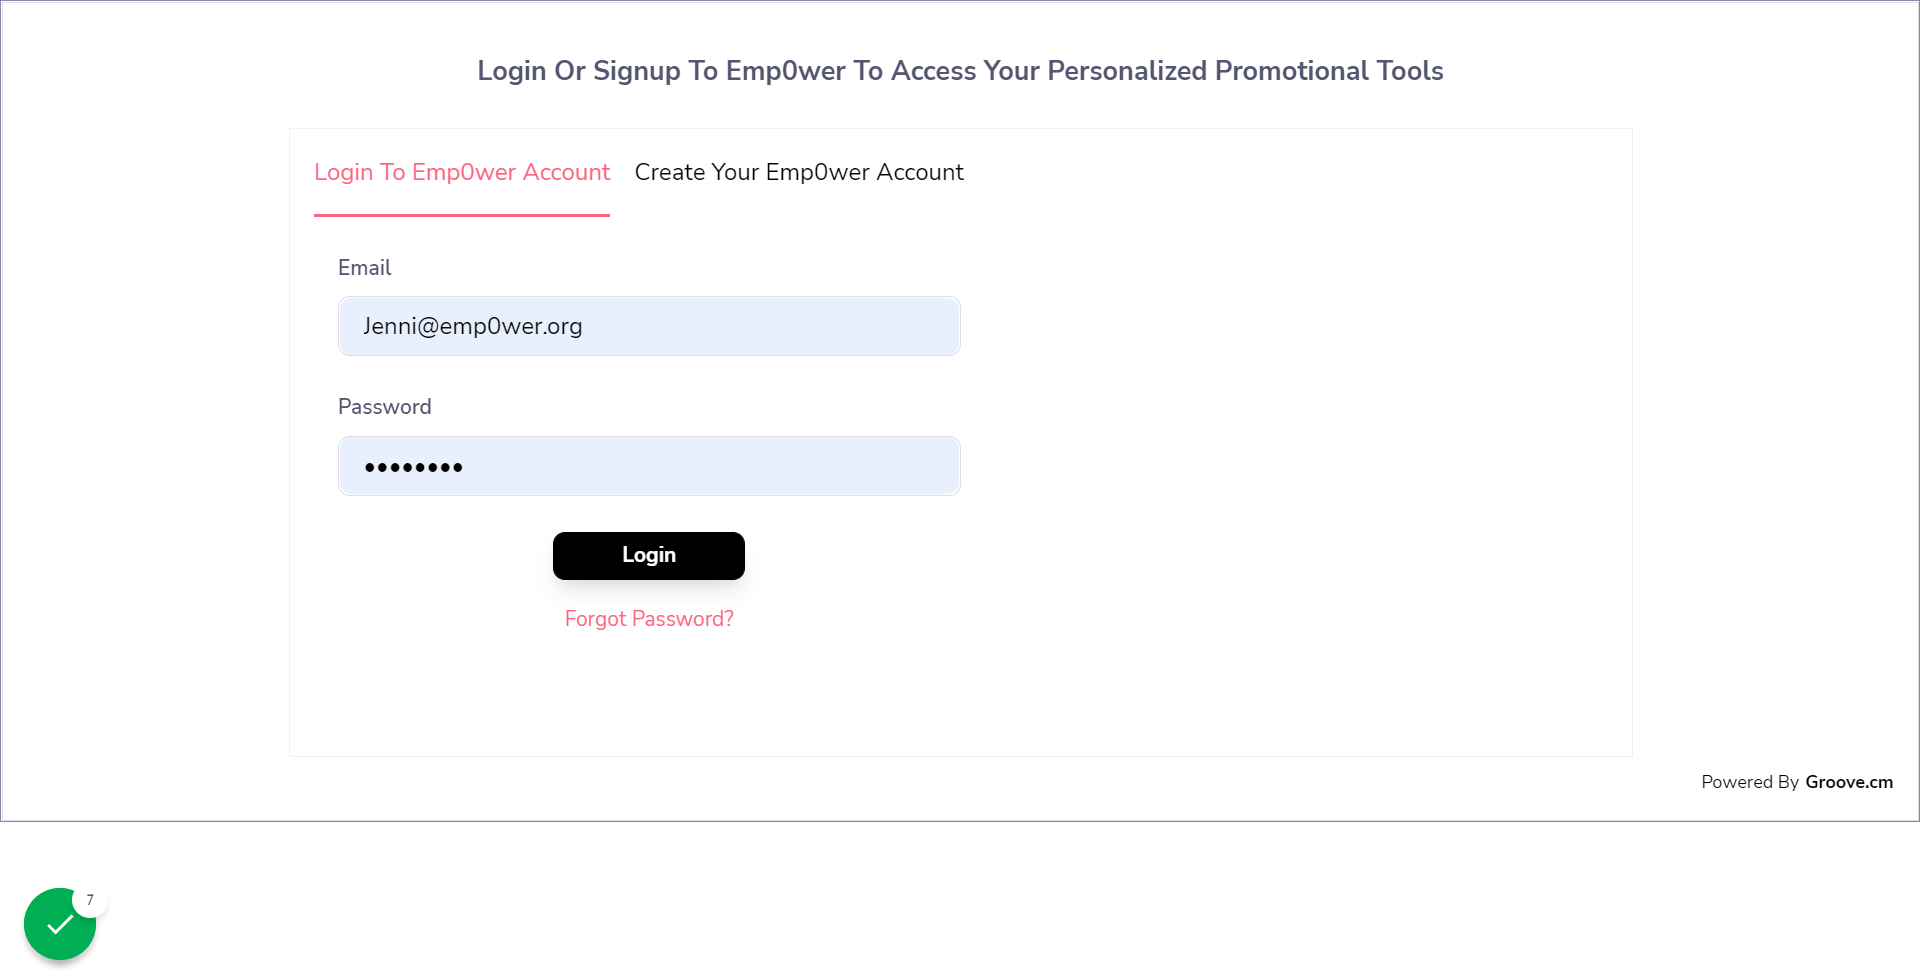Open the green checkmark widget

point(60,924)
